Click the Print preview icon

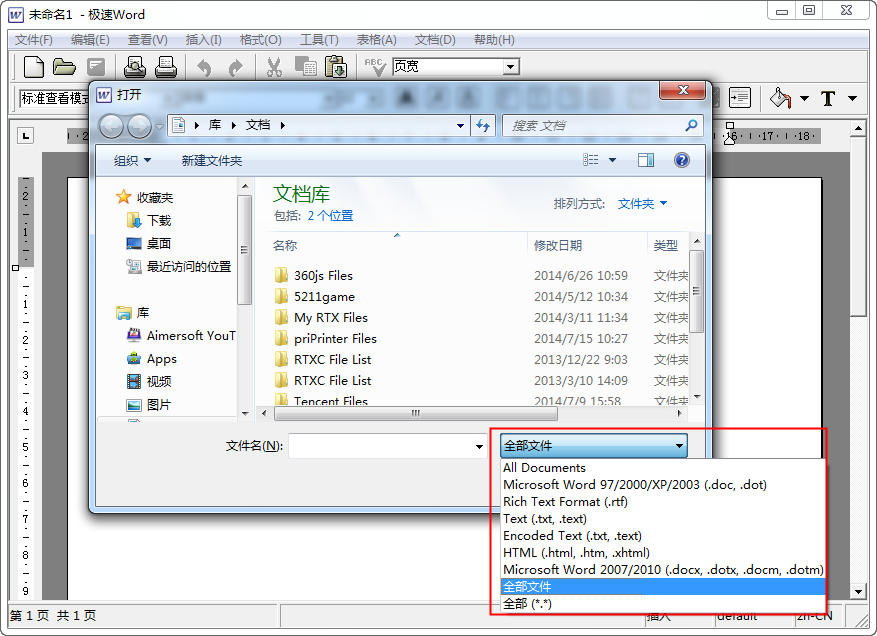(135, 67)
